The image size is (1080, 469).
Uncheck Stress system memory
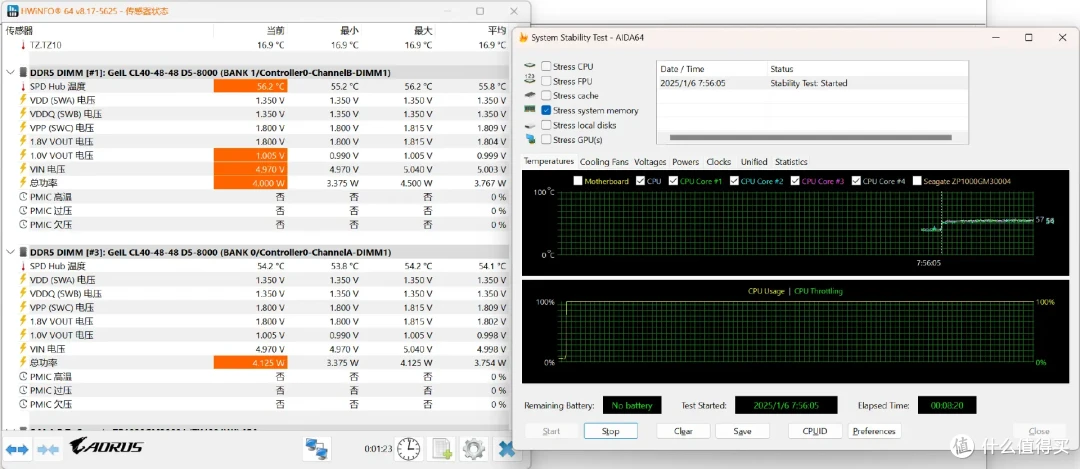546,110
